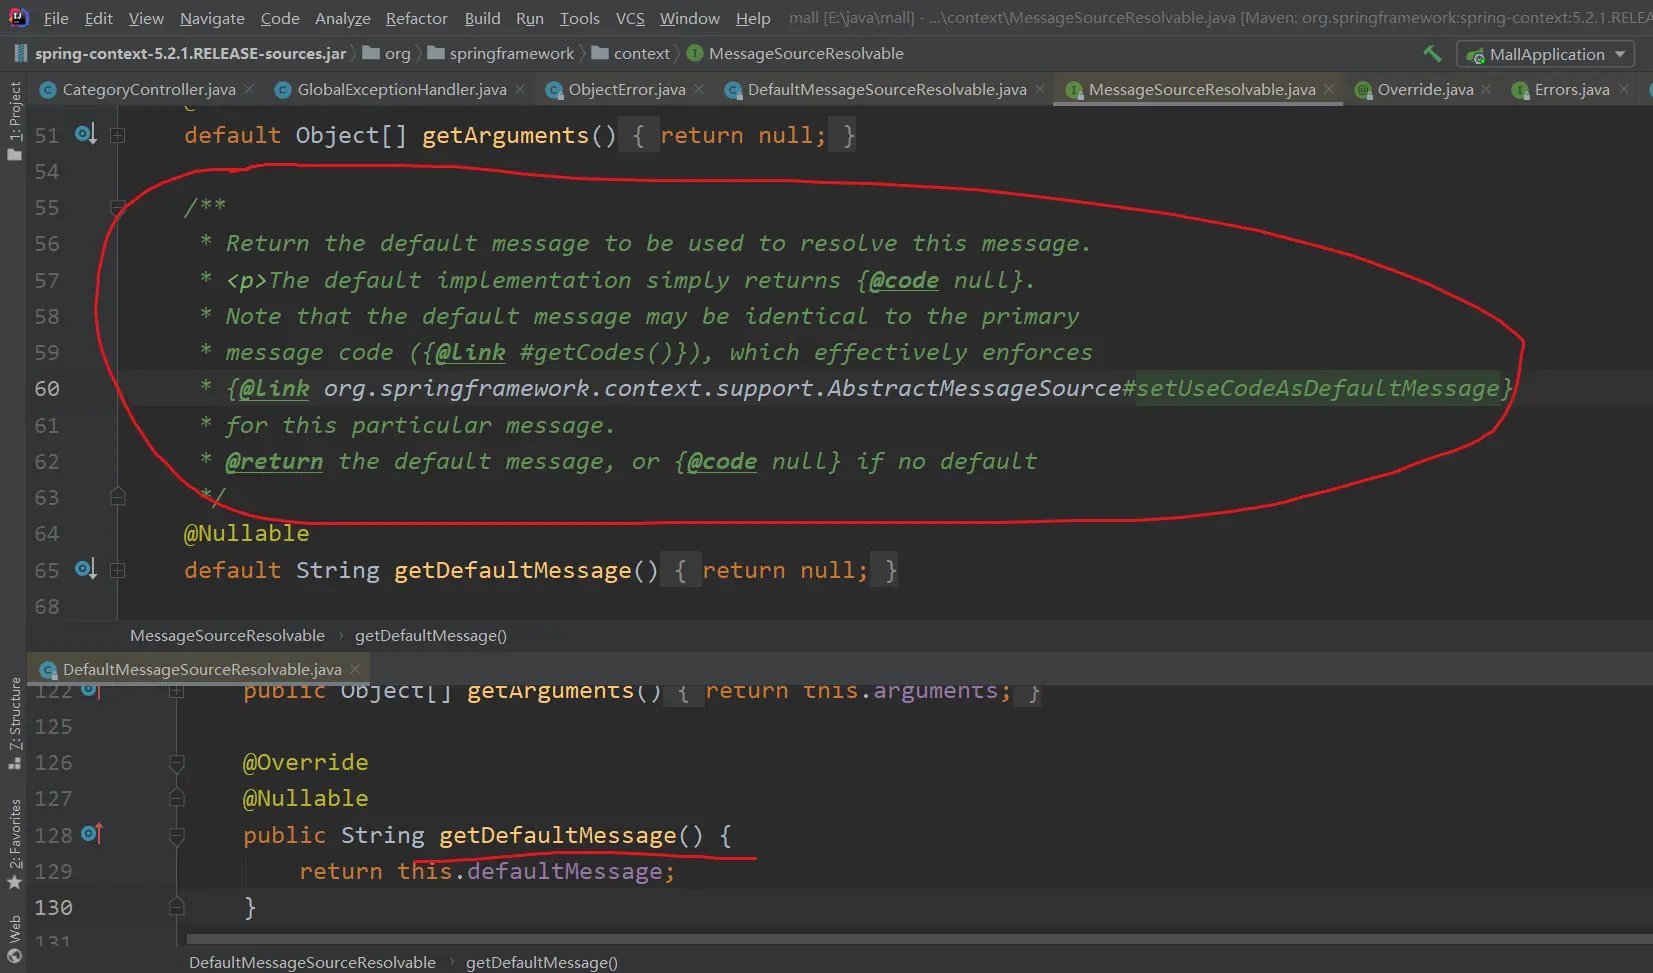Image resolution: width=1653 pixels, height=973 pixels.
Task: Toggle the Structure tool window
Action: (14, 722)
